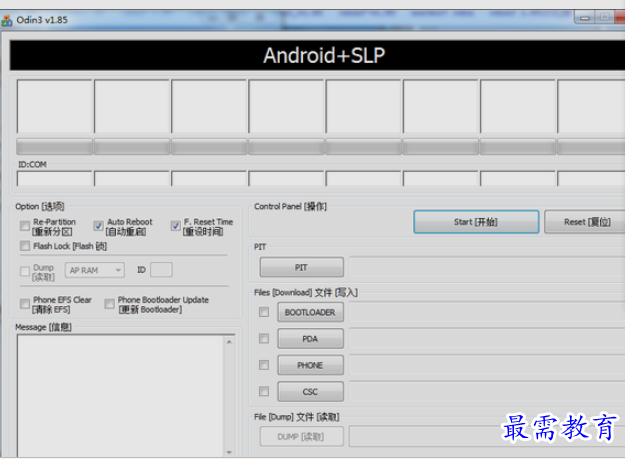625x459 pixels.
Task: Click the Message box scroll up arrow
Action: click(x=229, y=342)
